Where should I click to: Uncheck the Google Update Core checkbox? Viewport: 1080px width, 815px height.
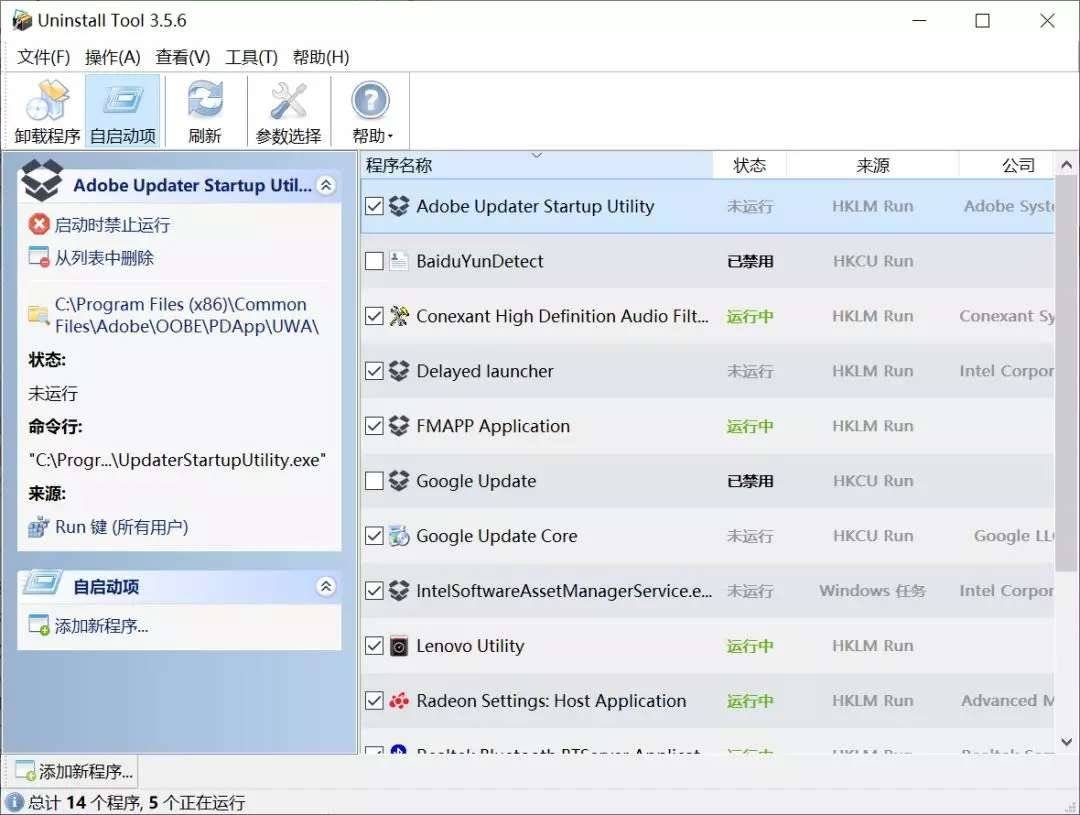click(374, 535)
